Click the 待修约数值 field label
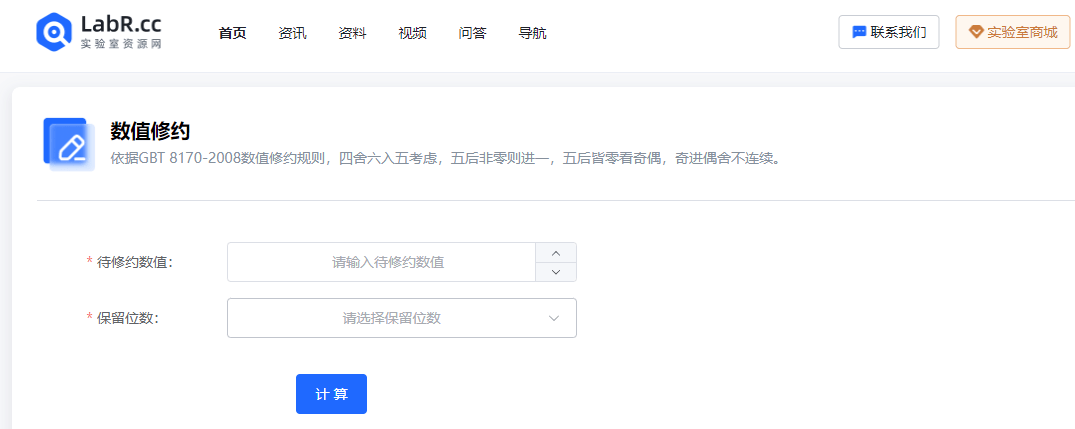Screen dimensions: 1075x429 135,262
